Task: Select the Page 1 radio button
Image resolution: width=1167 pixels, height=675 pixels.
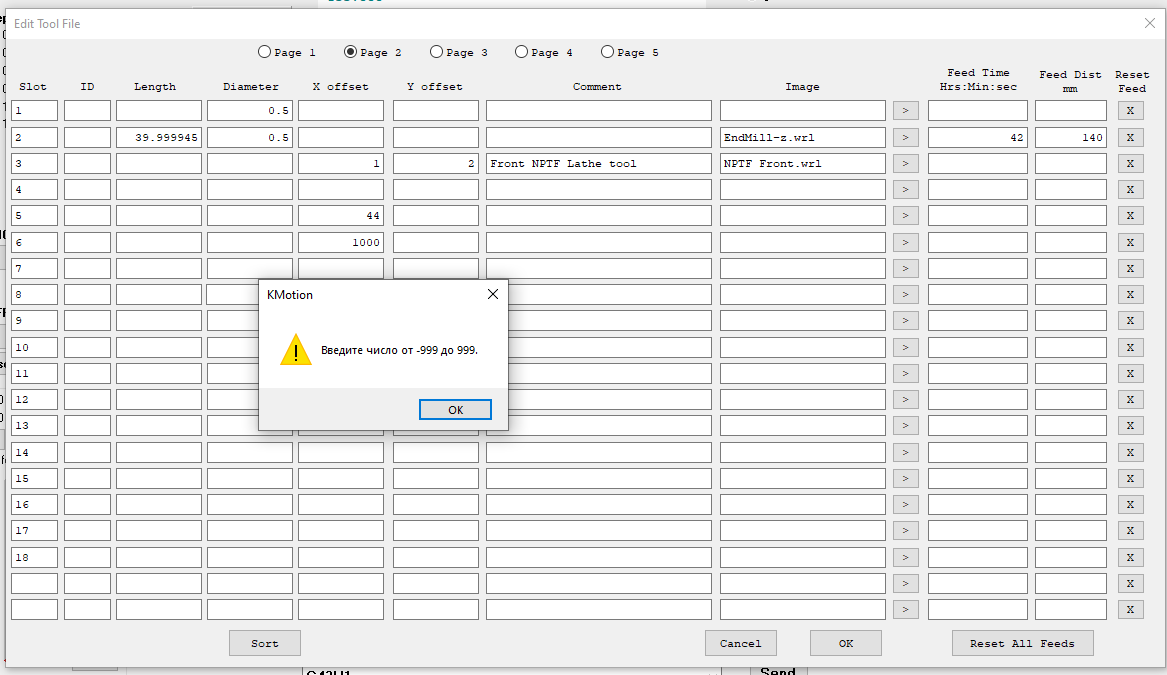Action: point(265,52)
